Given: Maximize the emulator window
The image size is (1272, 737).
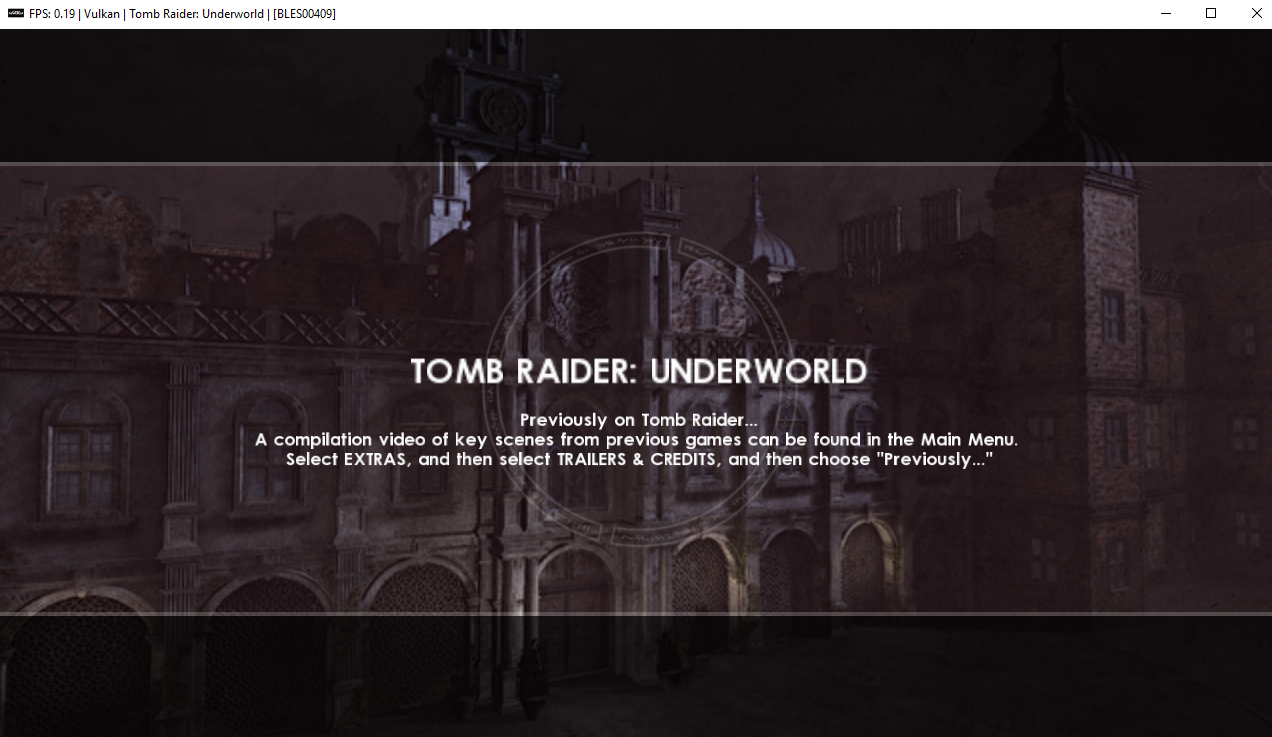Looking at the screenshot, I should 1211,13.
